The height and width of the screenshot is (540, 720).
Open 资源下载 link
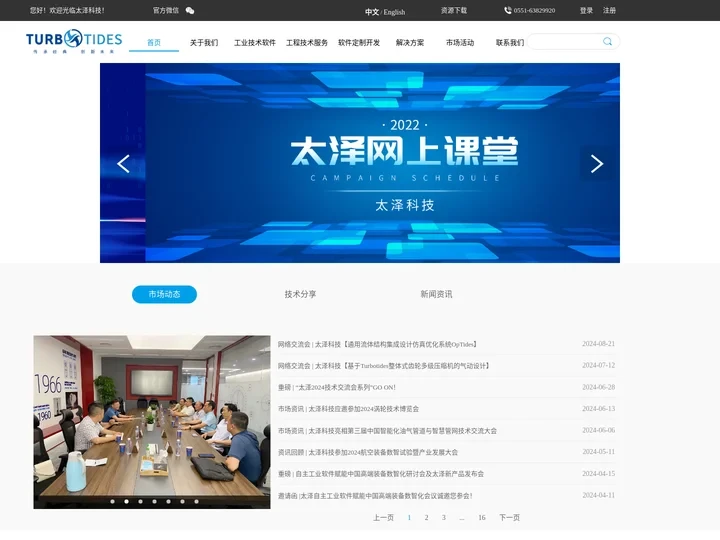click(x=454, y=11)
